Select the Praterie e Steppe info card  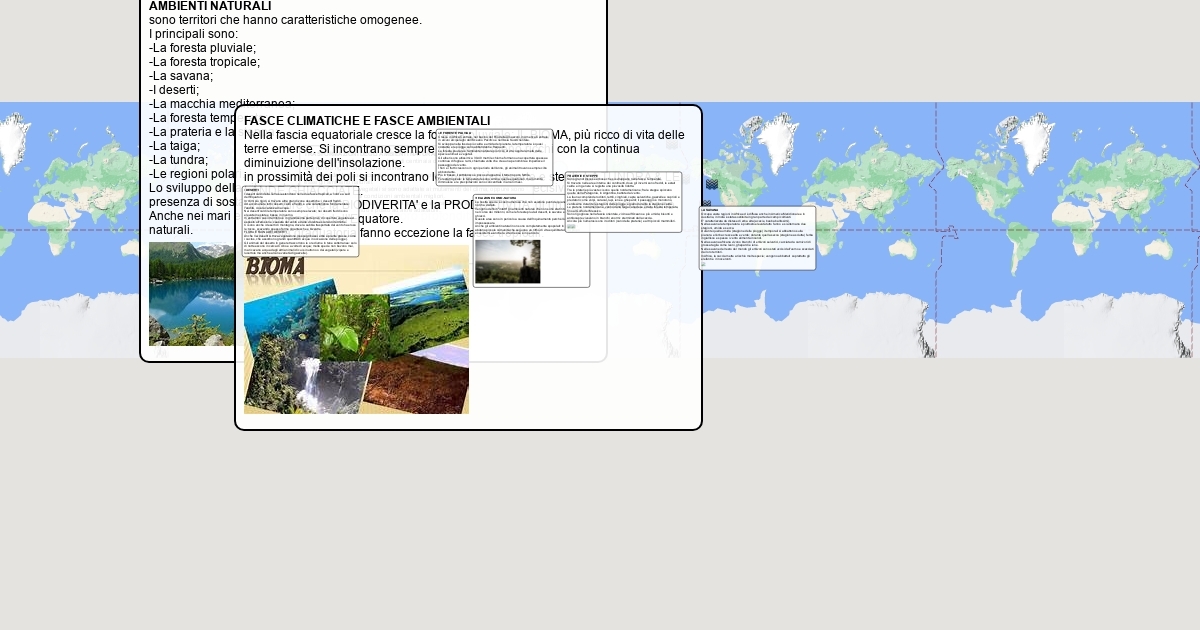click(623, 201)
